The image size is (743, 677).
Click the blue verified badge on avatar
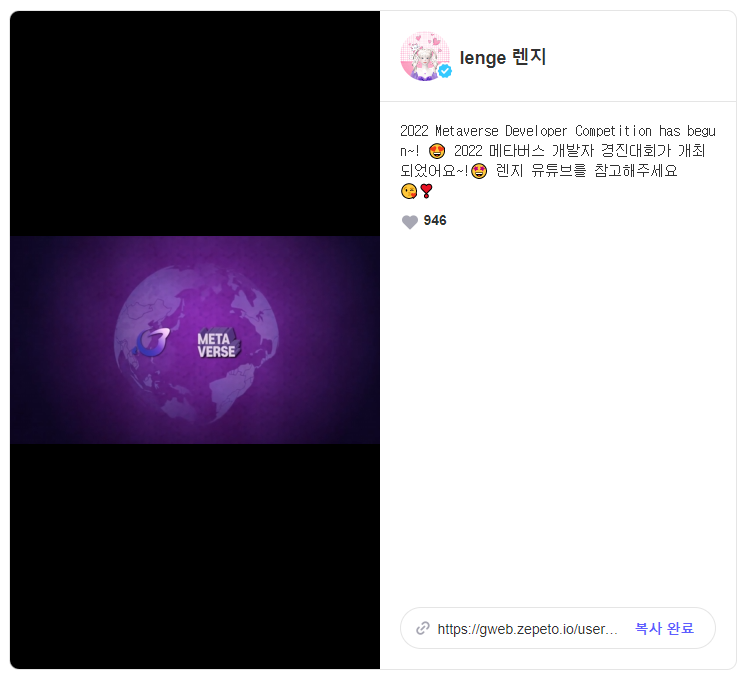[444, 71]
